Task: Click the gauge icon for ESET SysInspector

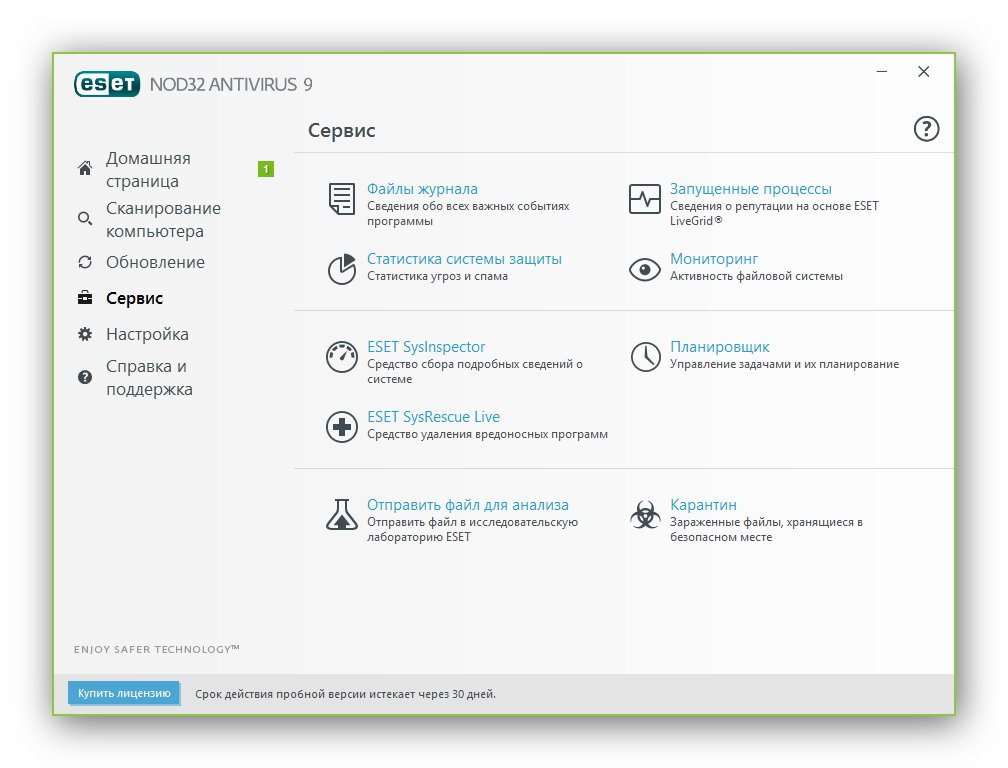Action: [342, 357]
